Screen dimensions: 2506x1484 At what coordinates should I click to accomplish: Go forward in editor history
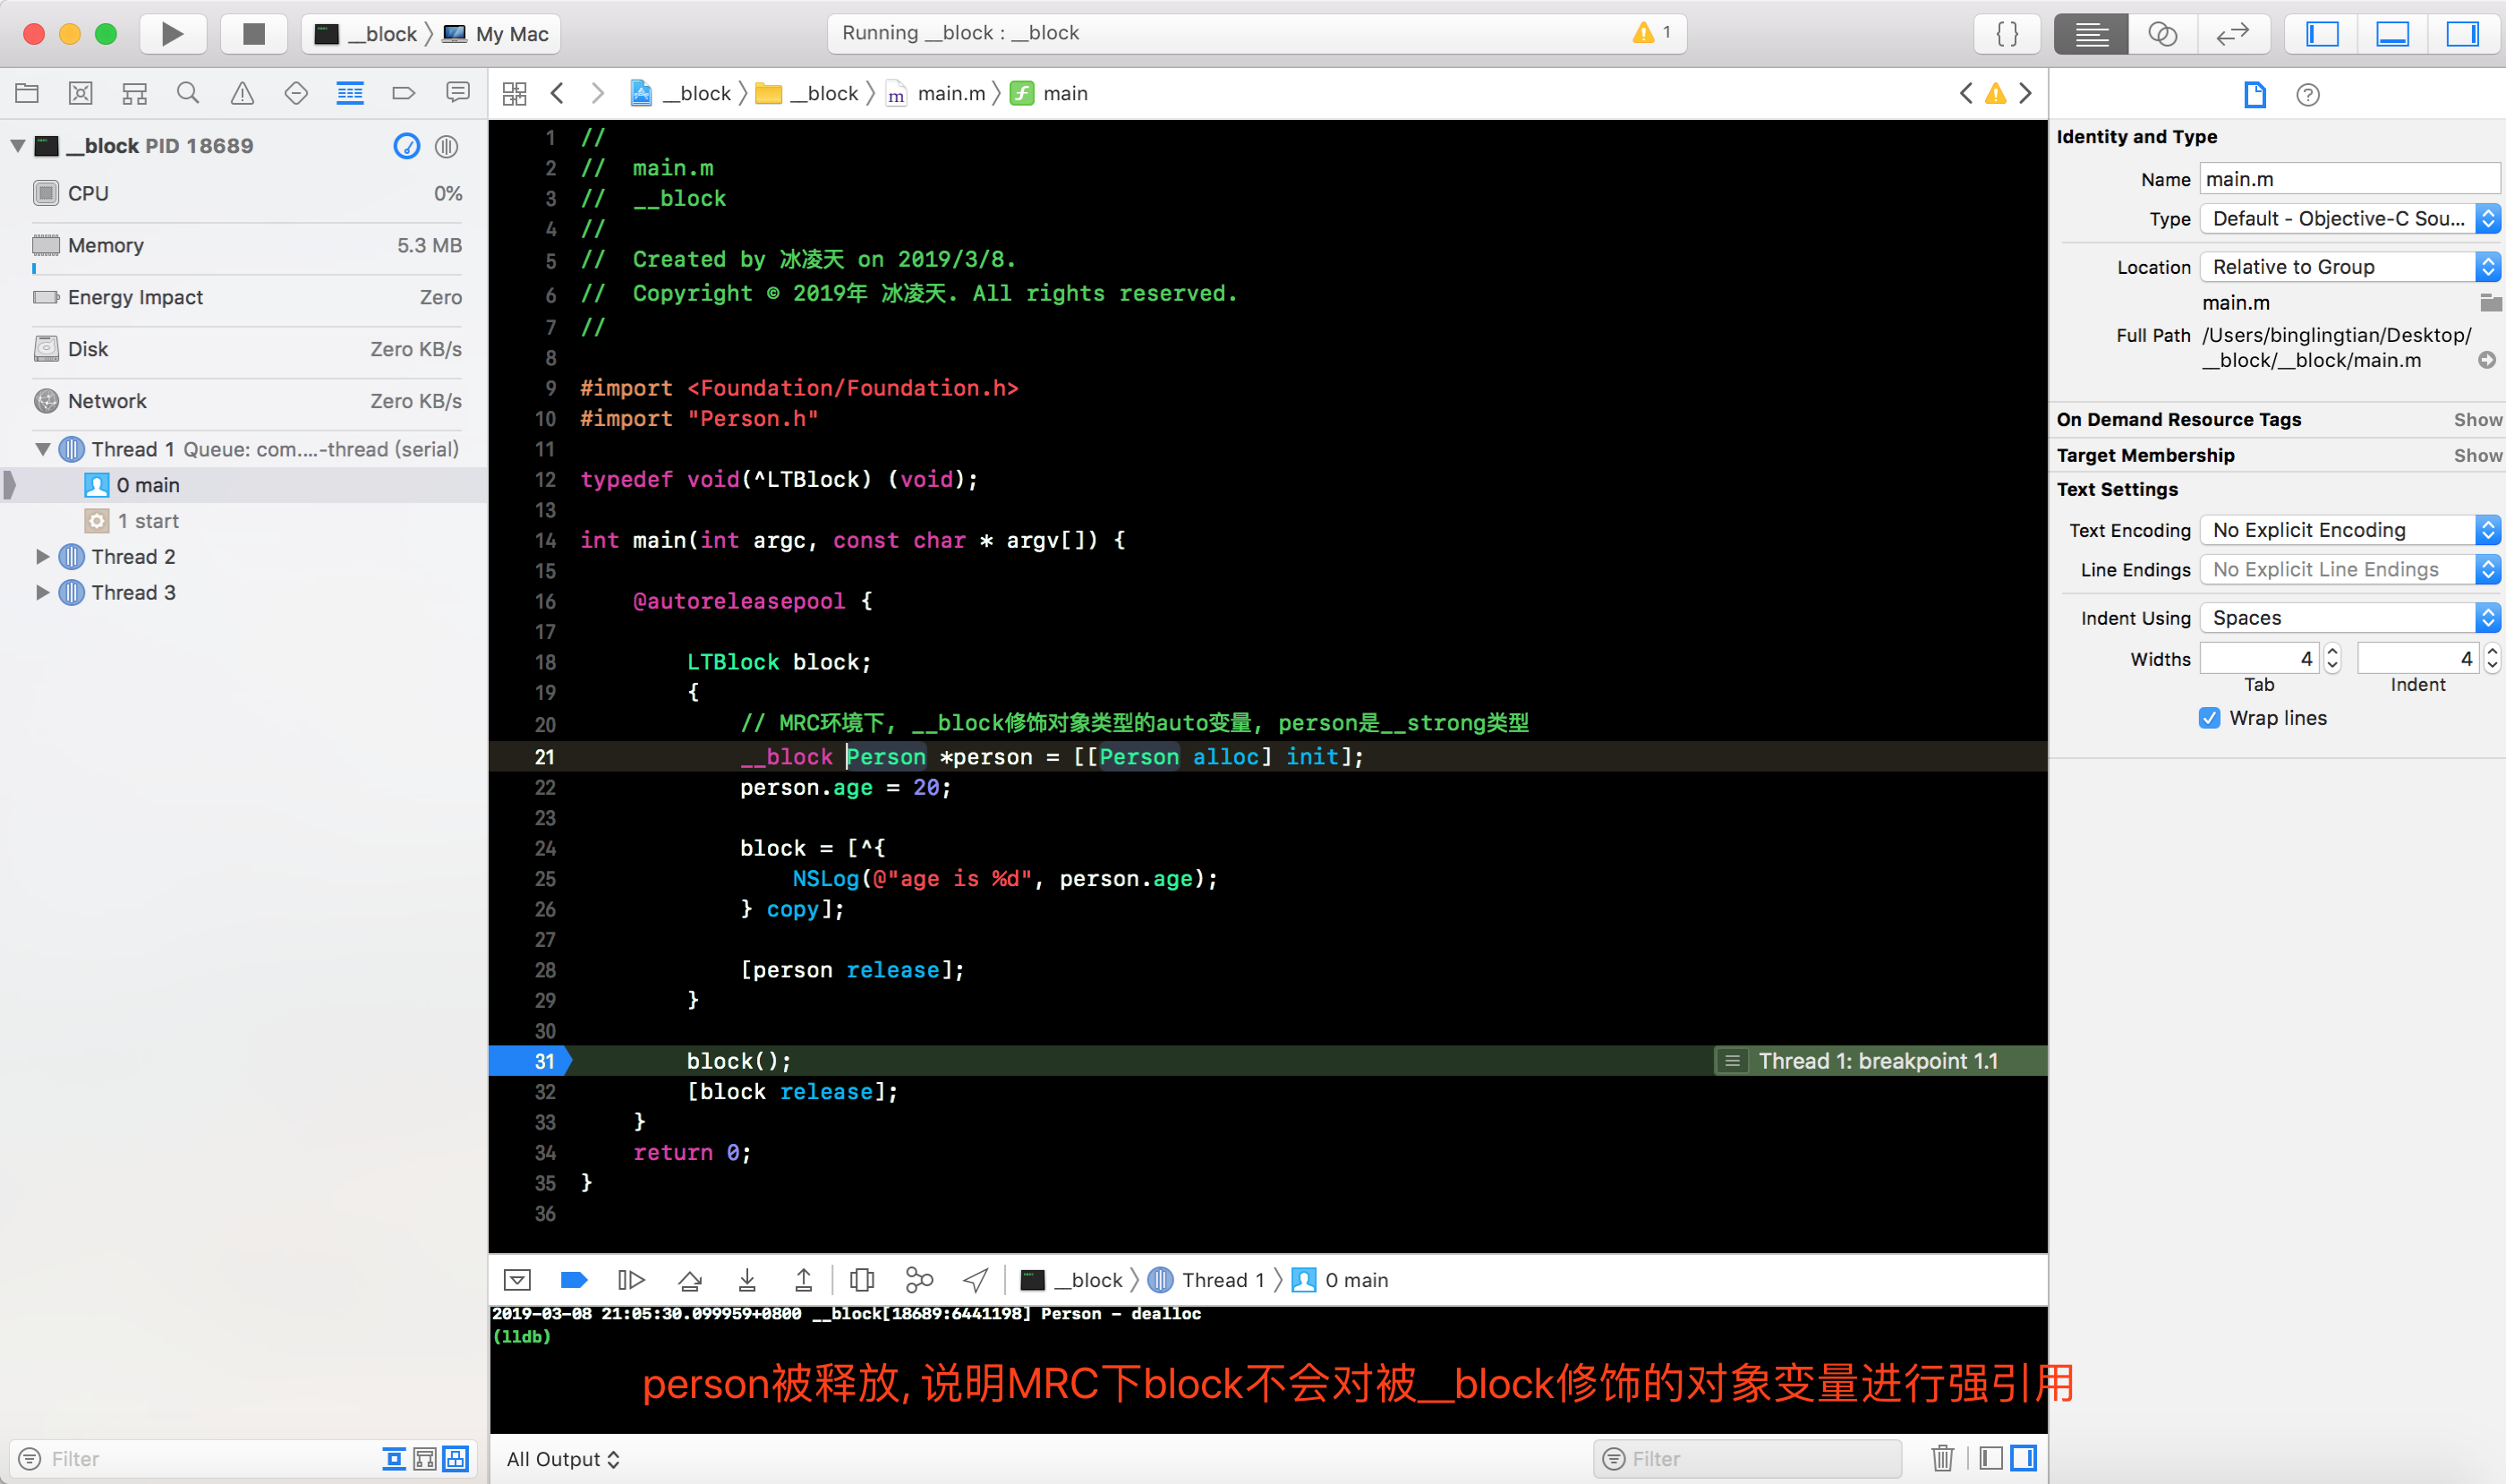(x=598, y=94)
